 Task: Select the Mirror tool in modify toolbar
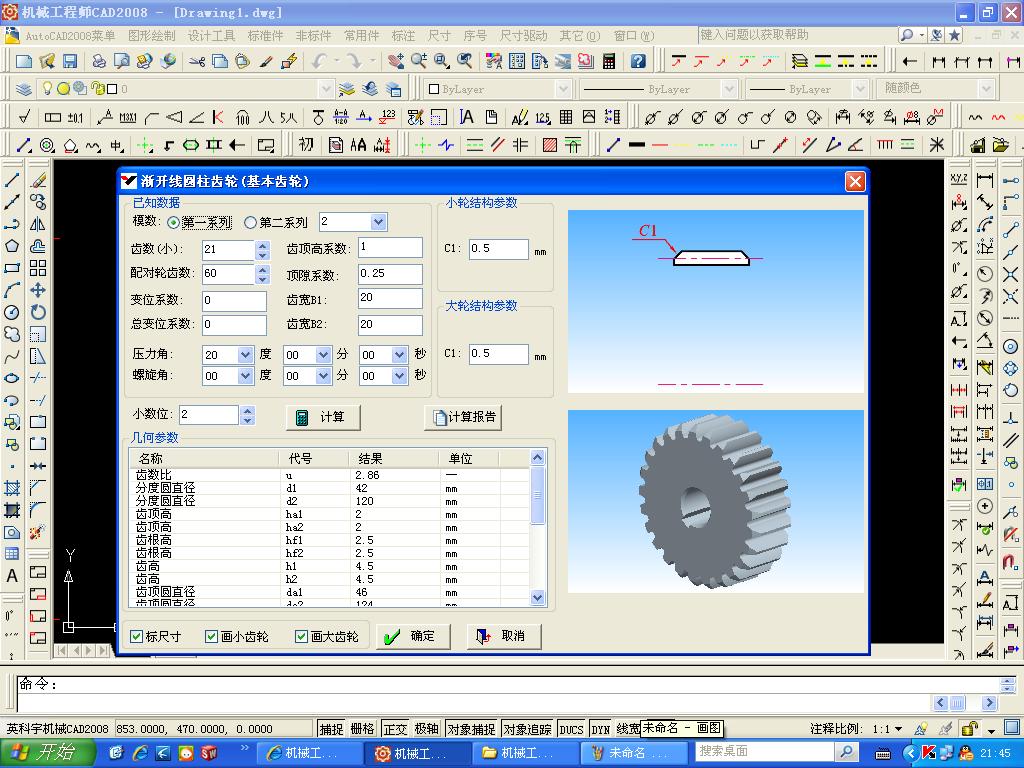pyautogui.click(x=38, y=224)
